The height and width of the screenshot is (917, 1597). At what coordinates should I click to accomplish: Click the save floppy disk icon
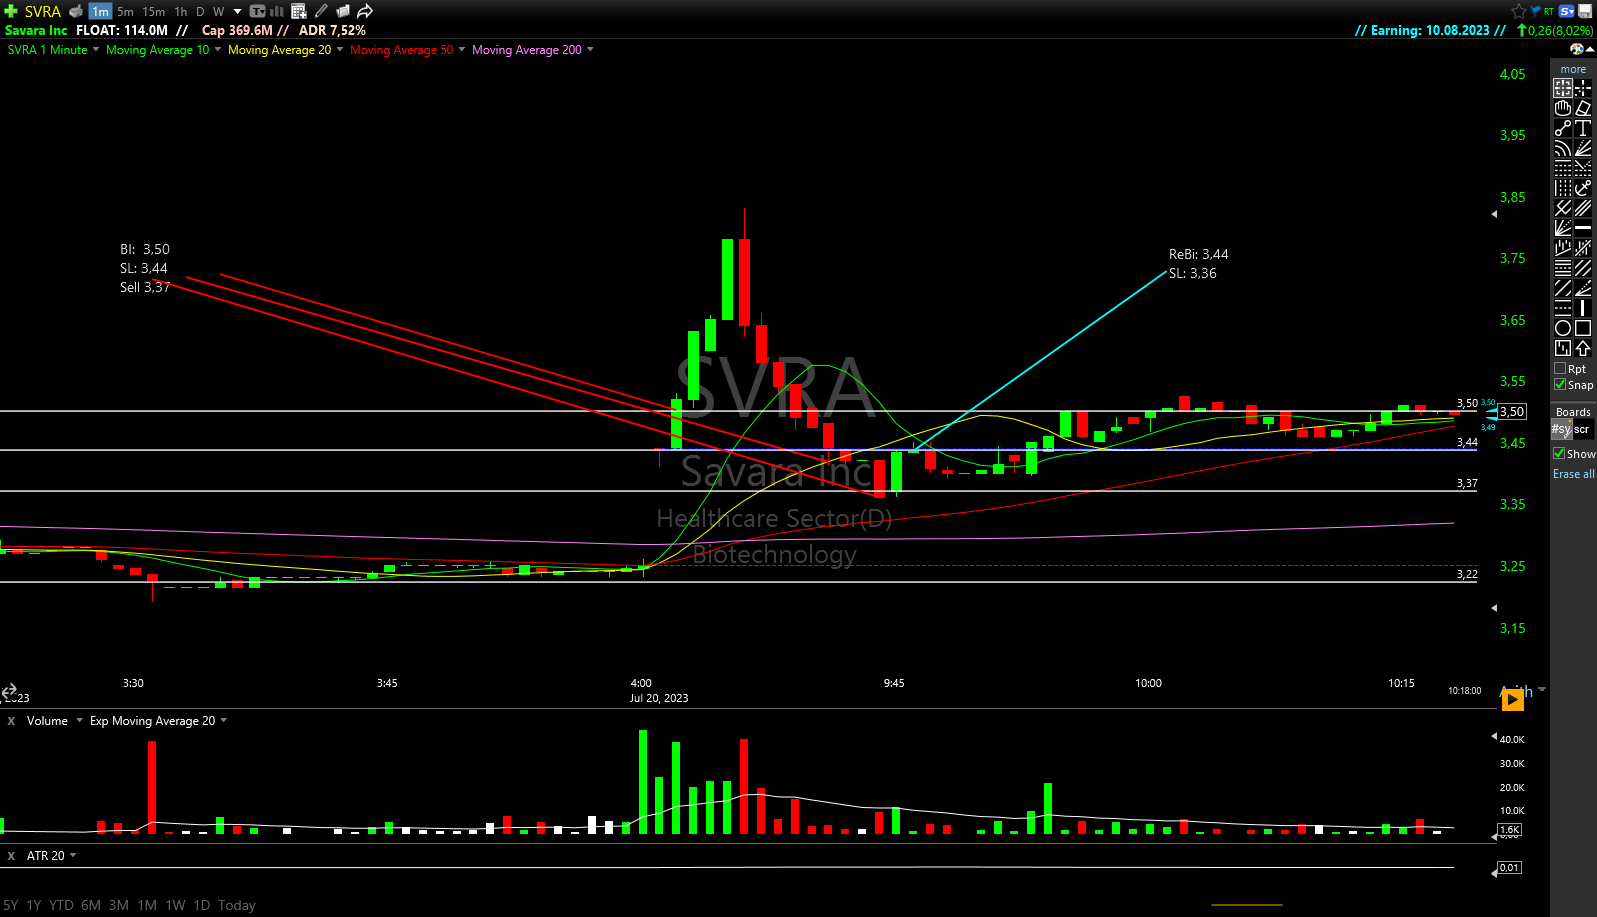(x=1585, y=11)
